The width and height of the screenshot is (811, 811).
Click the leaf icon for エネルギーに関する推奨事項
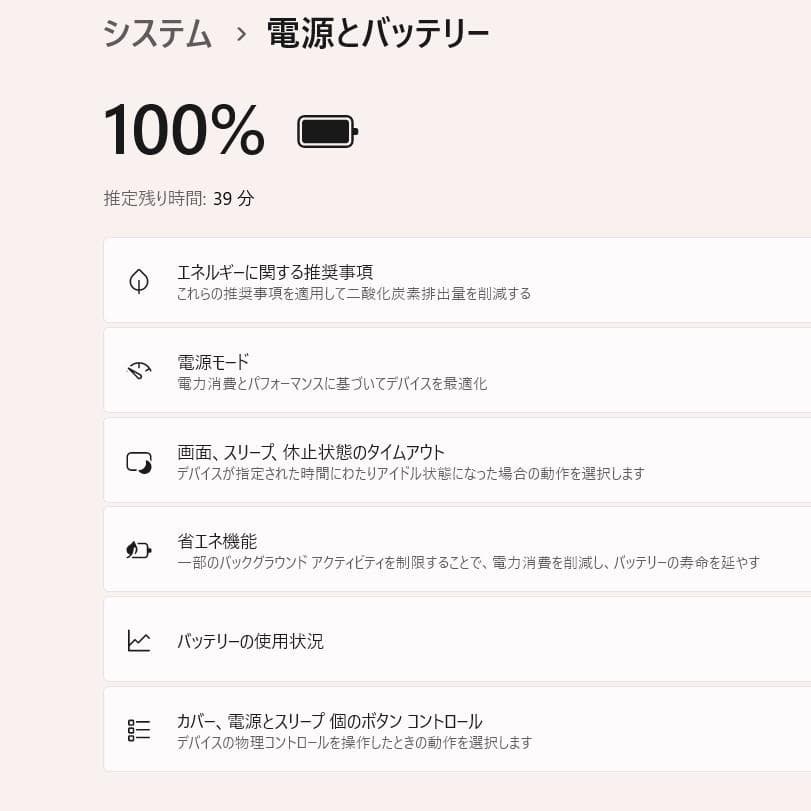coord(139,280)
